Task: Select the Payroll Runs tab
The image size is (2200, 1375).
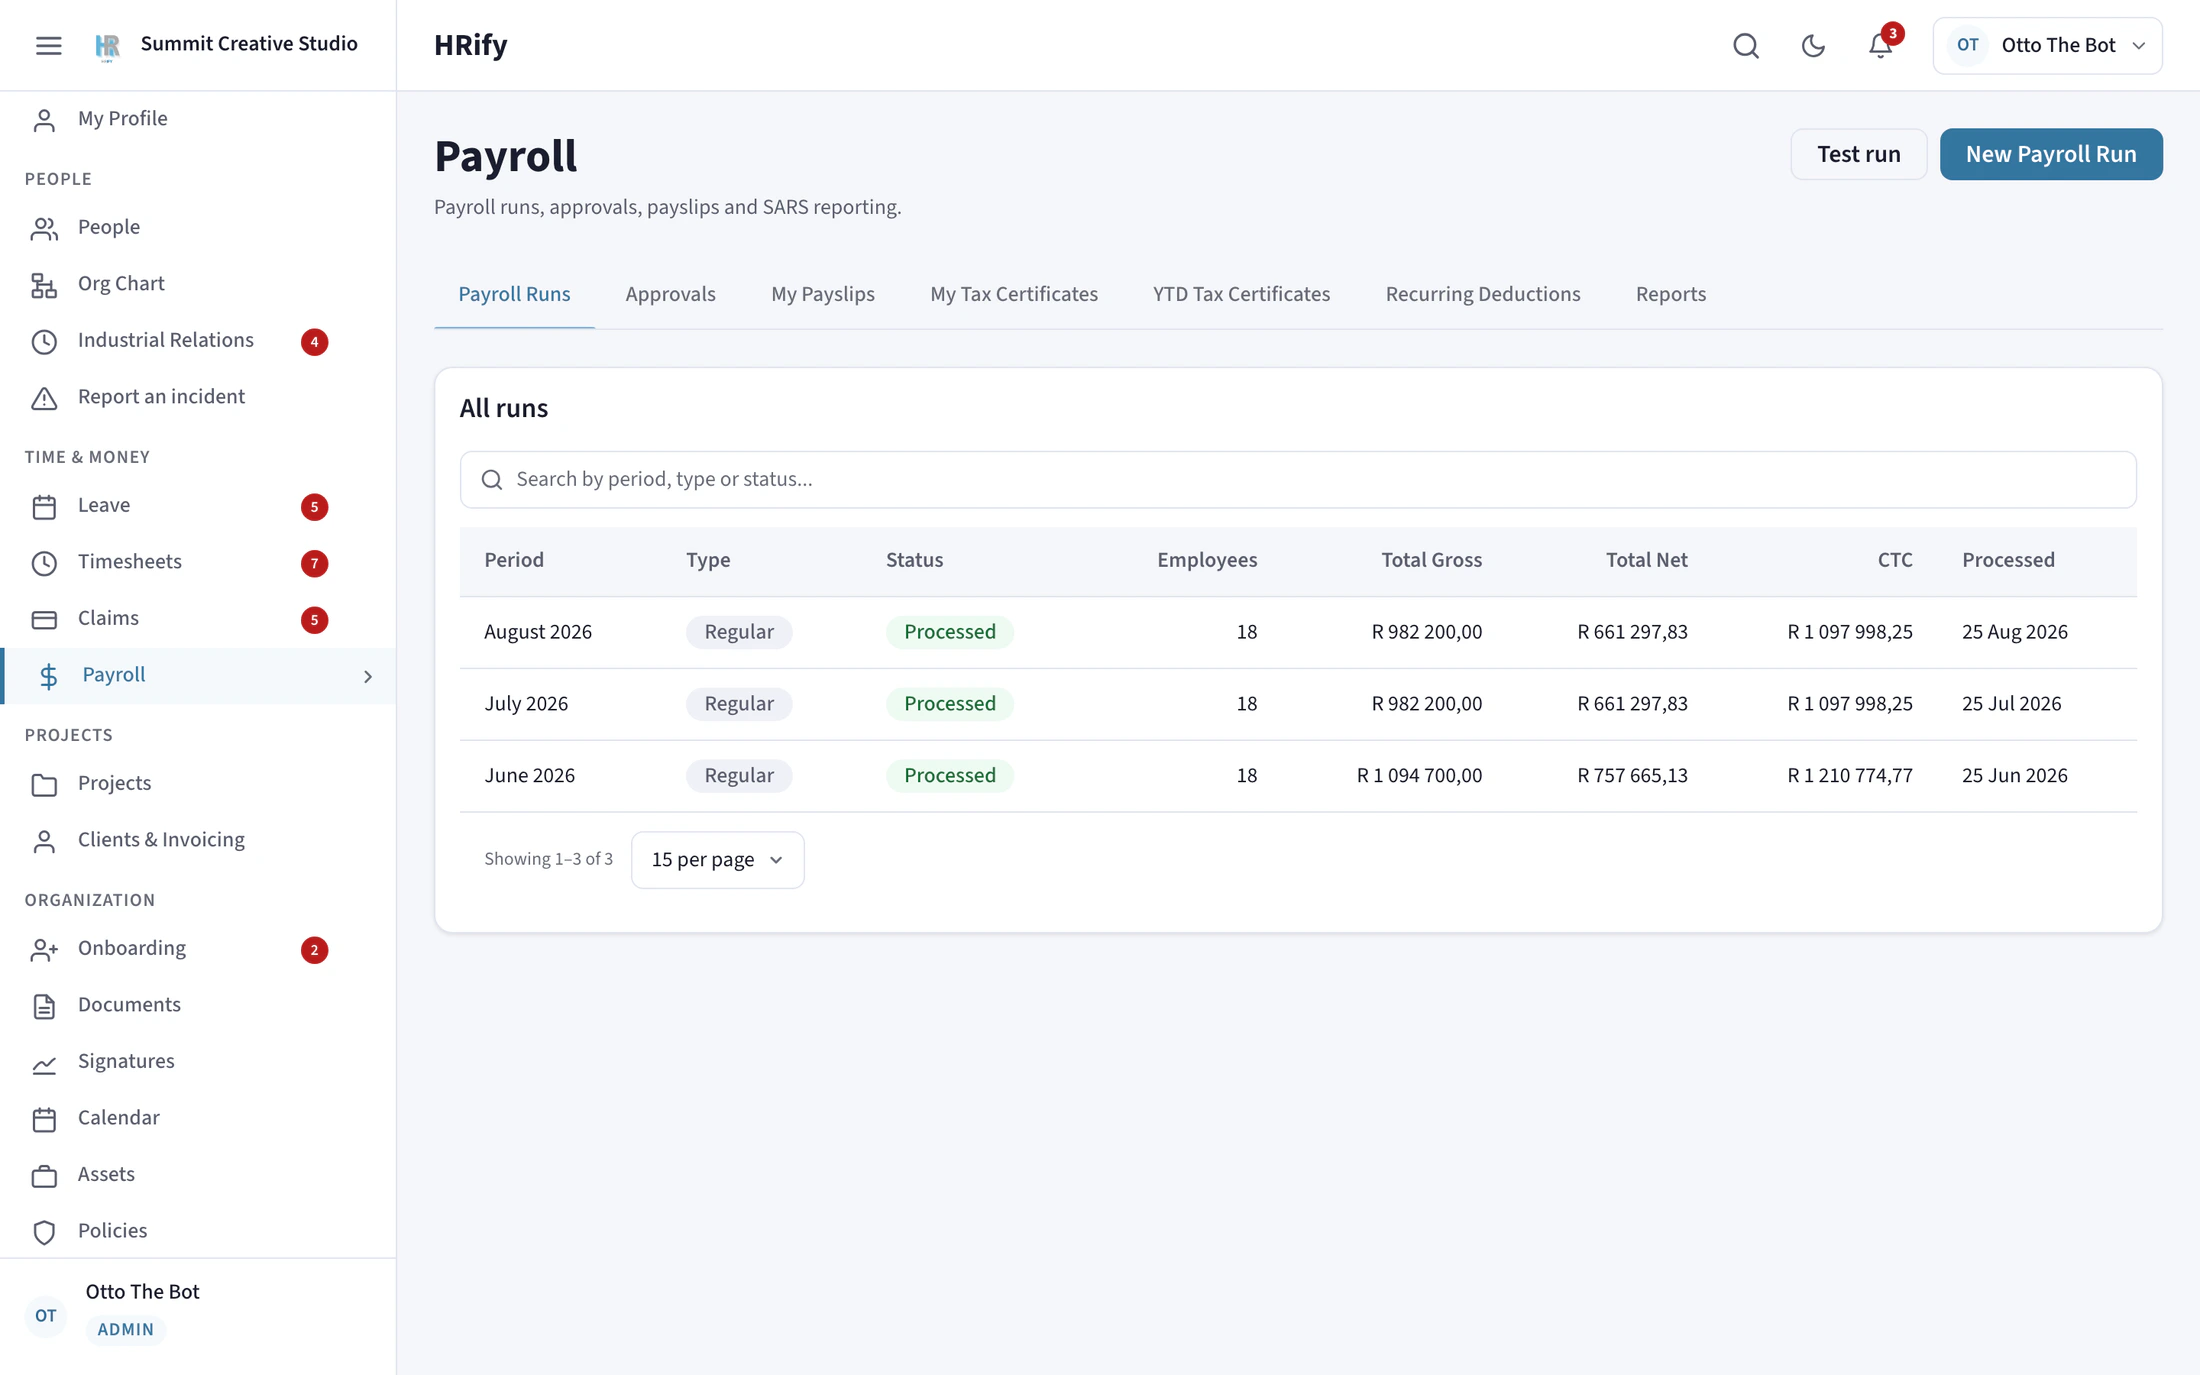Action: pos(514,294)
